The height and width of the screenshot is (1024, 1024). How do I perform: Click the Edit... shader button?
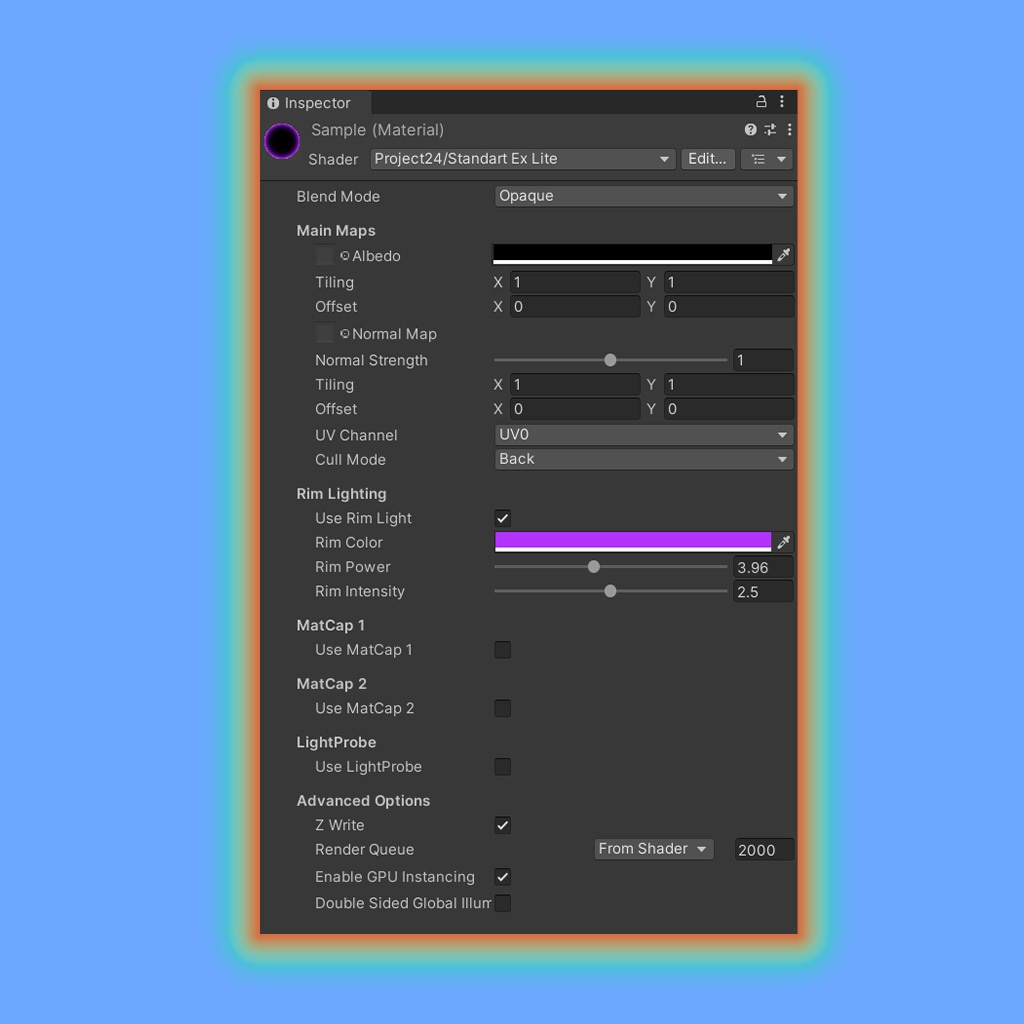[708, 159]
